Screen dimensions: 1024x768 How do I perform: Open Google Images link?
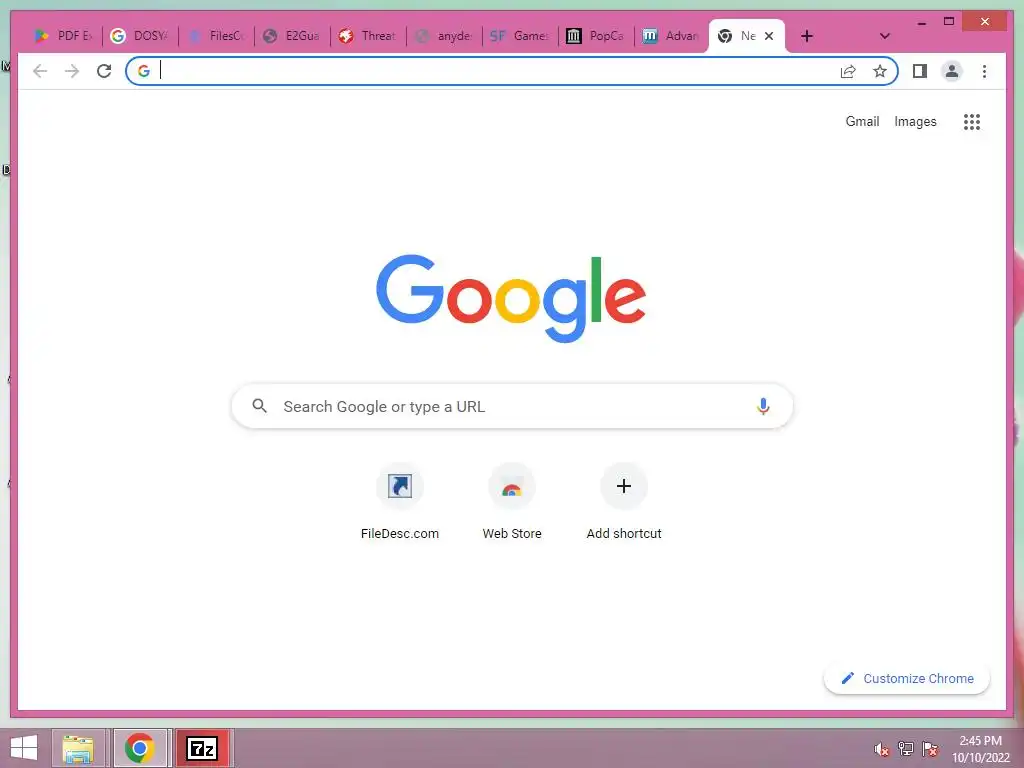tap(915, 121)
